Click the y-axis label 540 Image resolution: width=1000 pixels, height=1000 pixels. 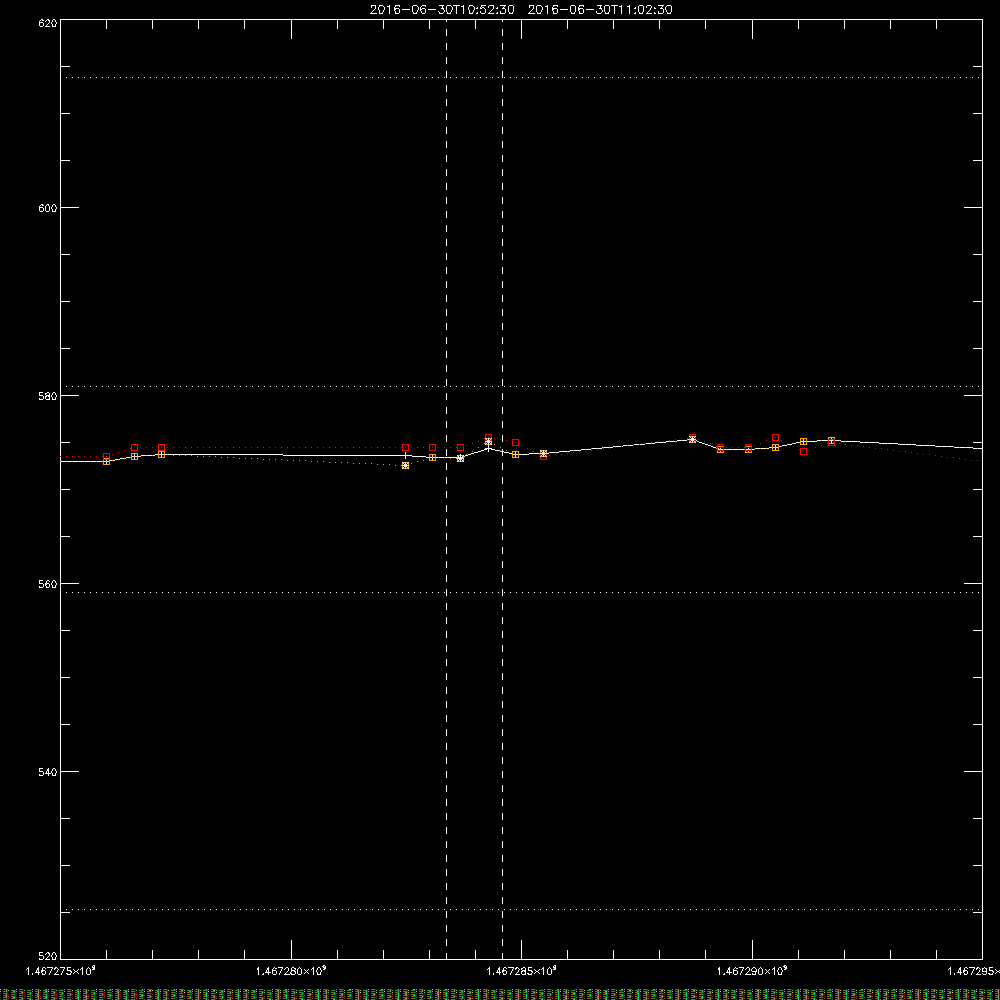pyautogui.click(x=48, y=772)
